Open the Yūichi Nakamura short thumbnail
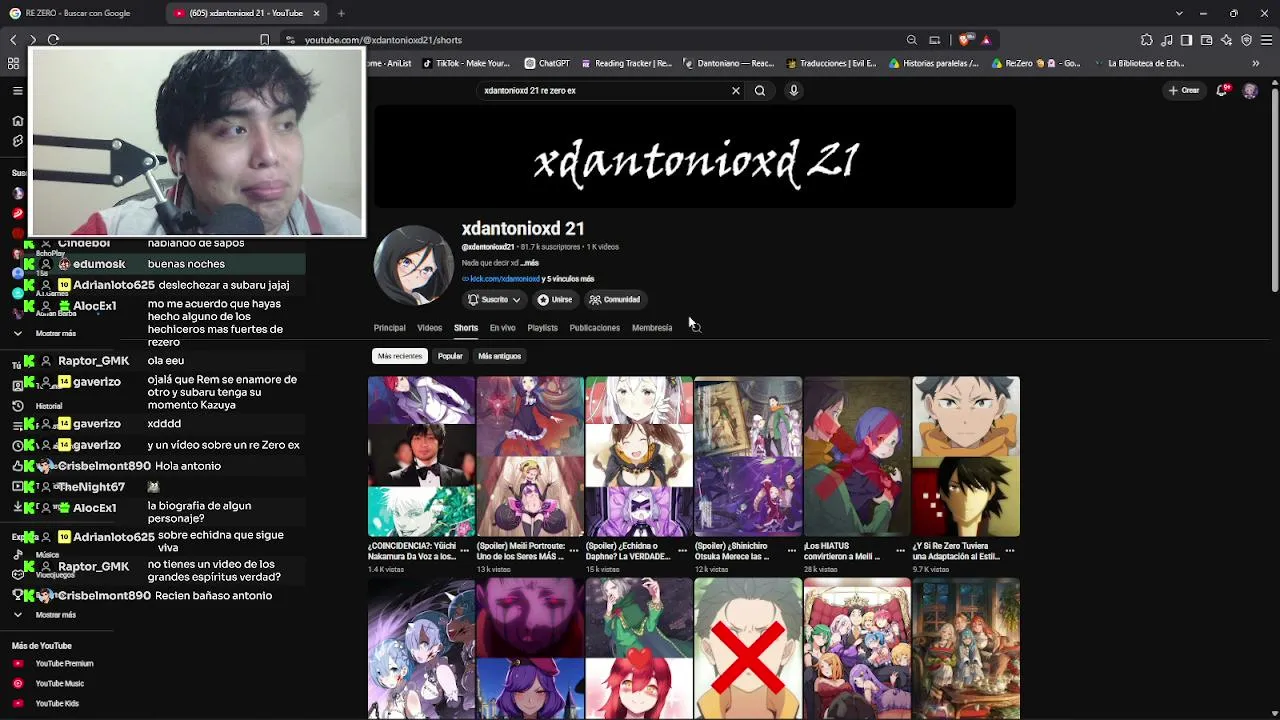1280x720 pixels. [421, 457]
